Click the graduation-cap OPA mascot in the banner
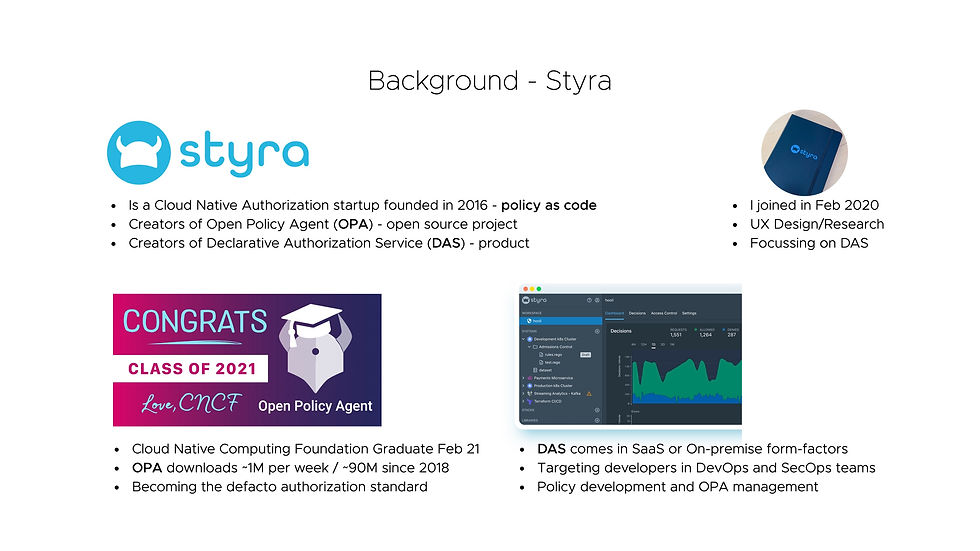980x551 pixels. [x=316, y=347]
